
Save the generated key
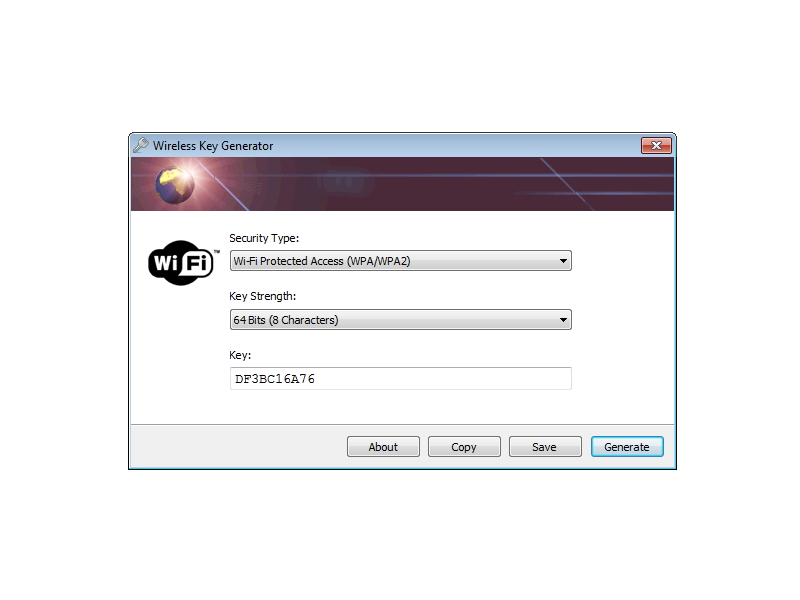[x=545, y=447]
